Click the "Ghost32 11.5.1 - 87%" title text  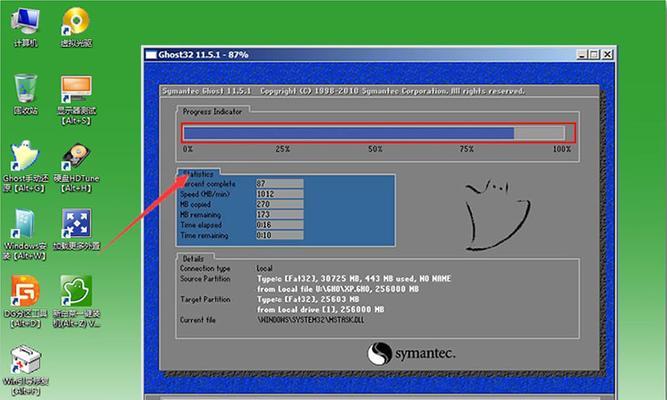[x=203, y=55]
